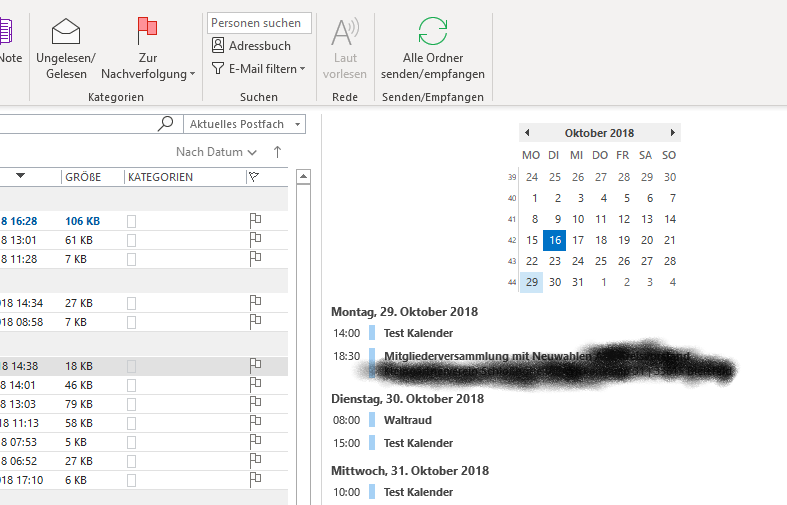Click category box of 14:34 message
The width and height of the screenshot is (787, 505).
(x=132, y=303)
